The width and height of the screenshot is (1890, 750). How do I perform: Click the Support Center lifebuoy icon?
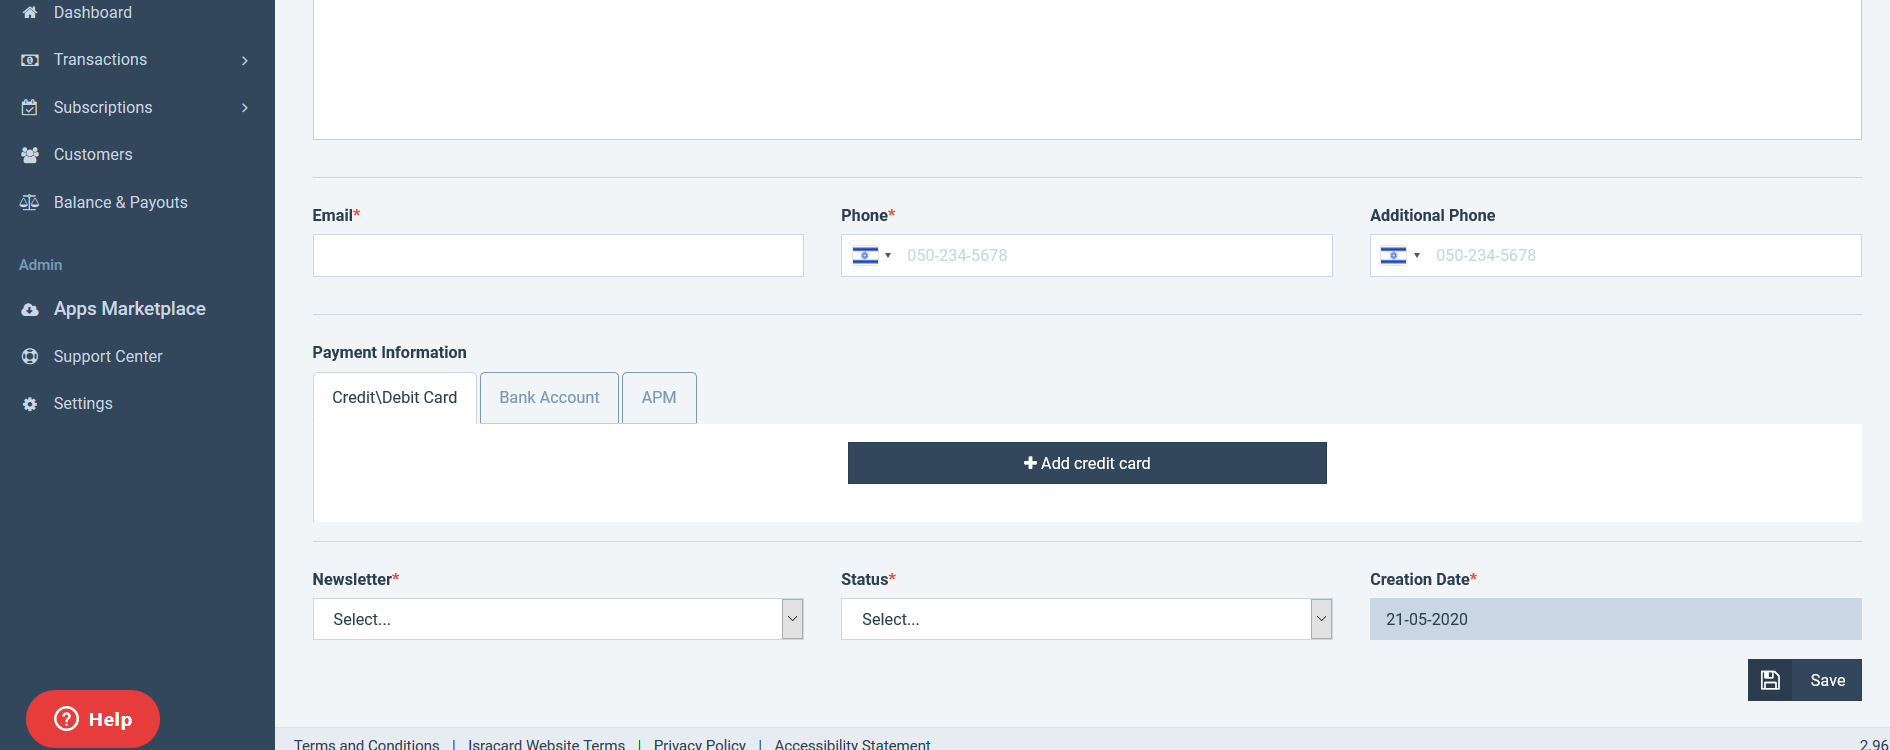pyautogui.click(x=30, y=356)
